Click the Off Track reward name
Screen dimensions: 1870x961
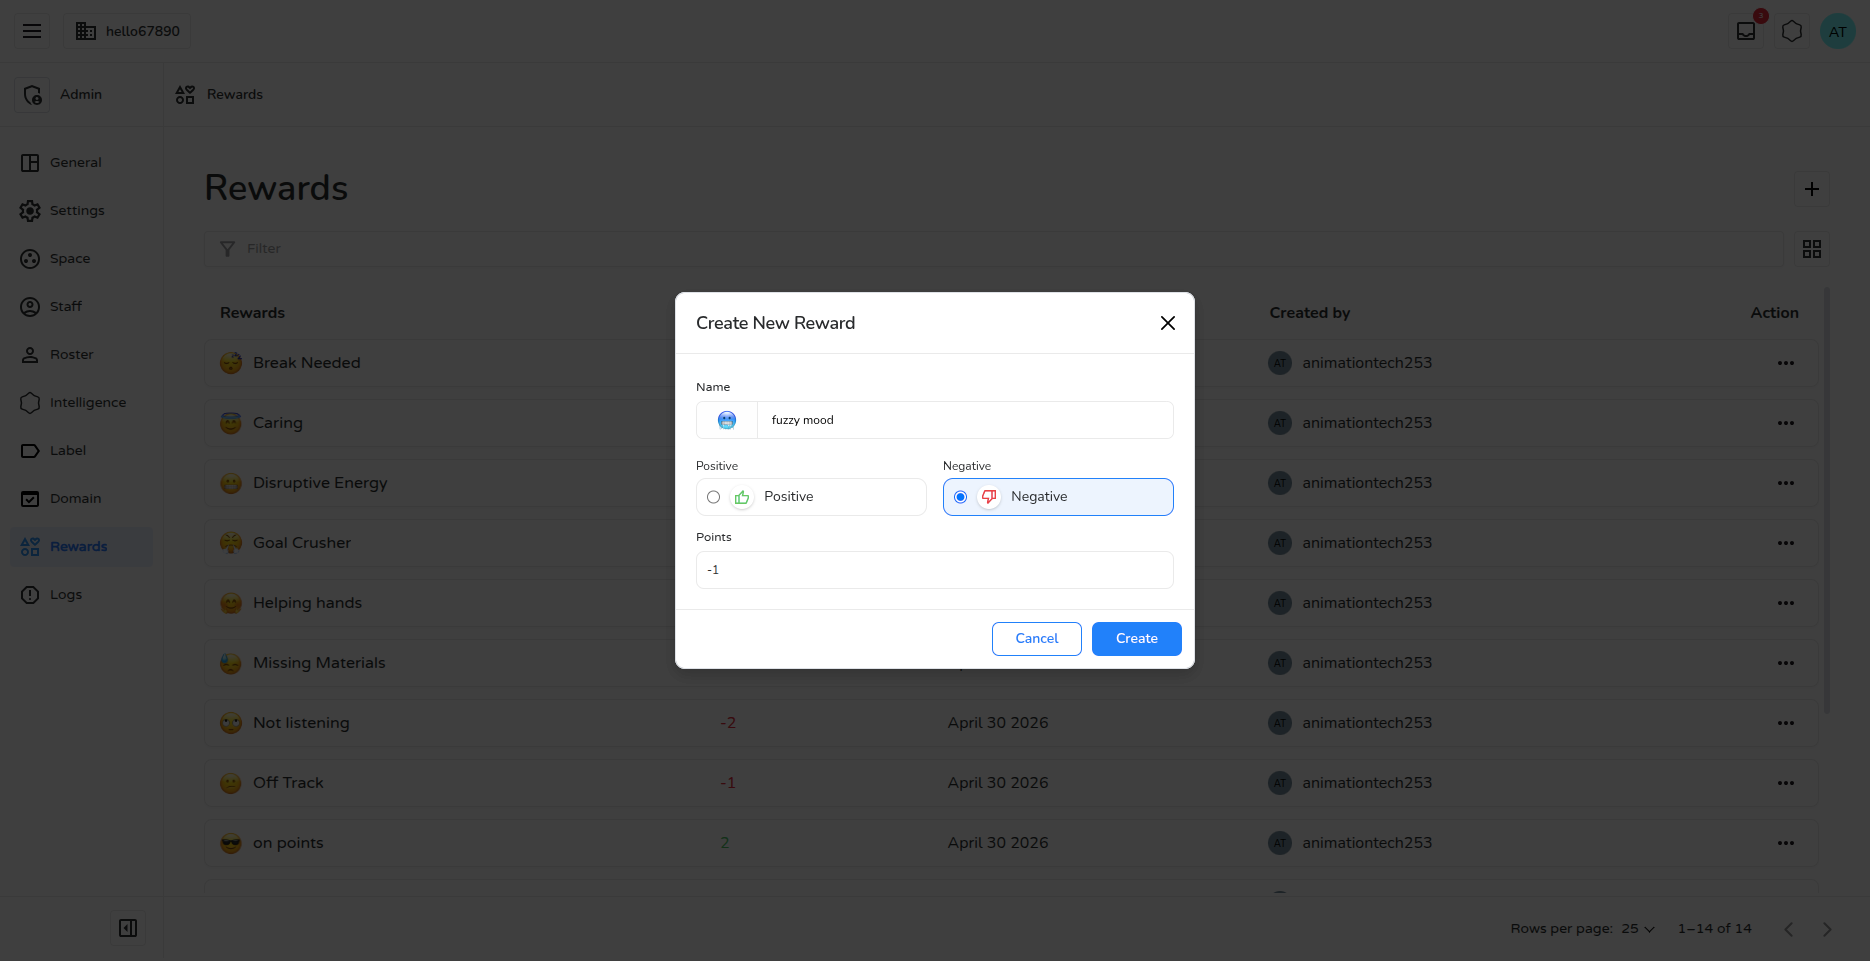click(288, 783)
